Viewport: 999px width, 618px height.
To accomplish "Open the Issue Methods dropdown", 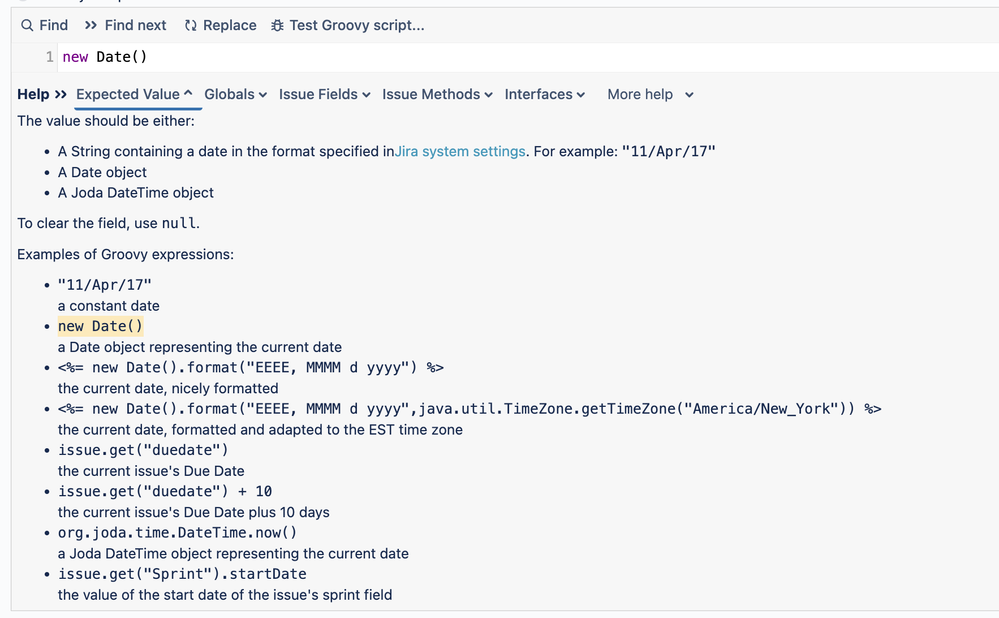I will [430, 94].
